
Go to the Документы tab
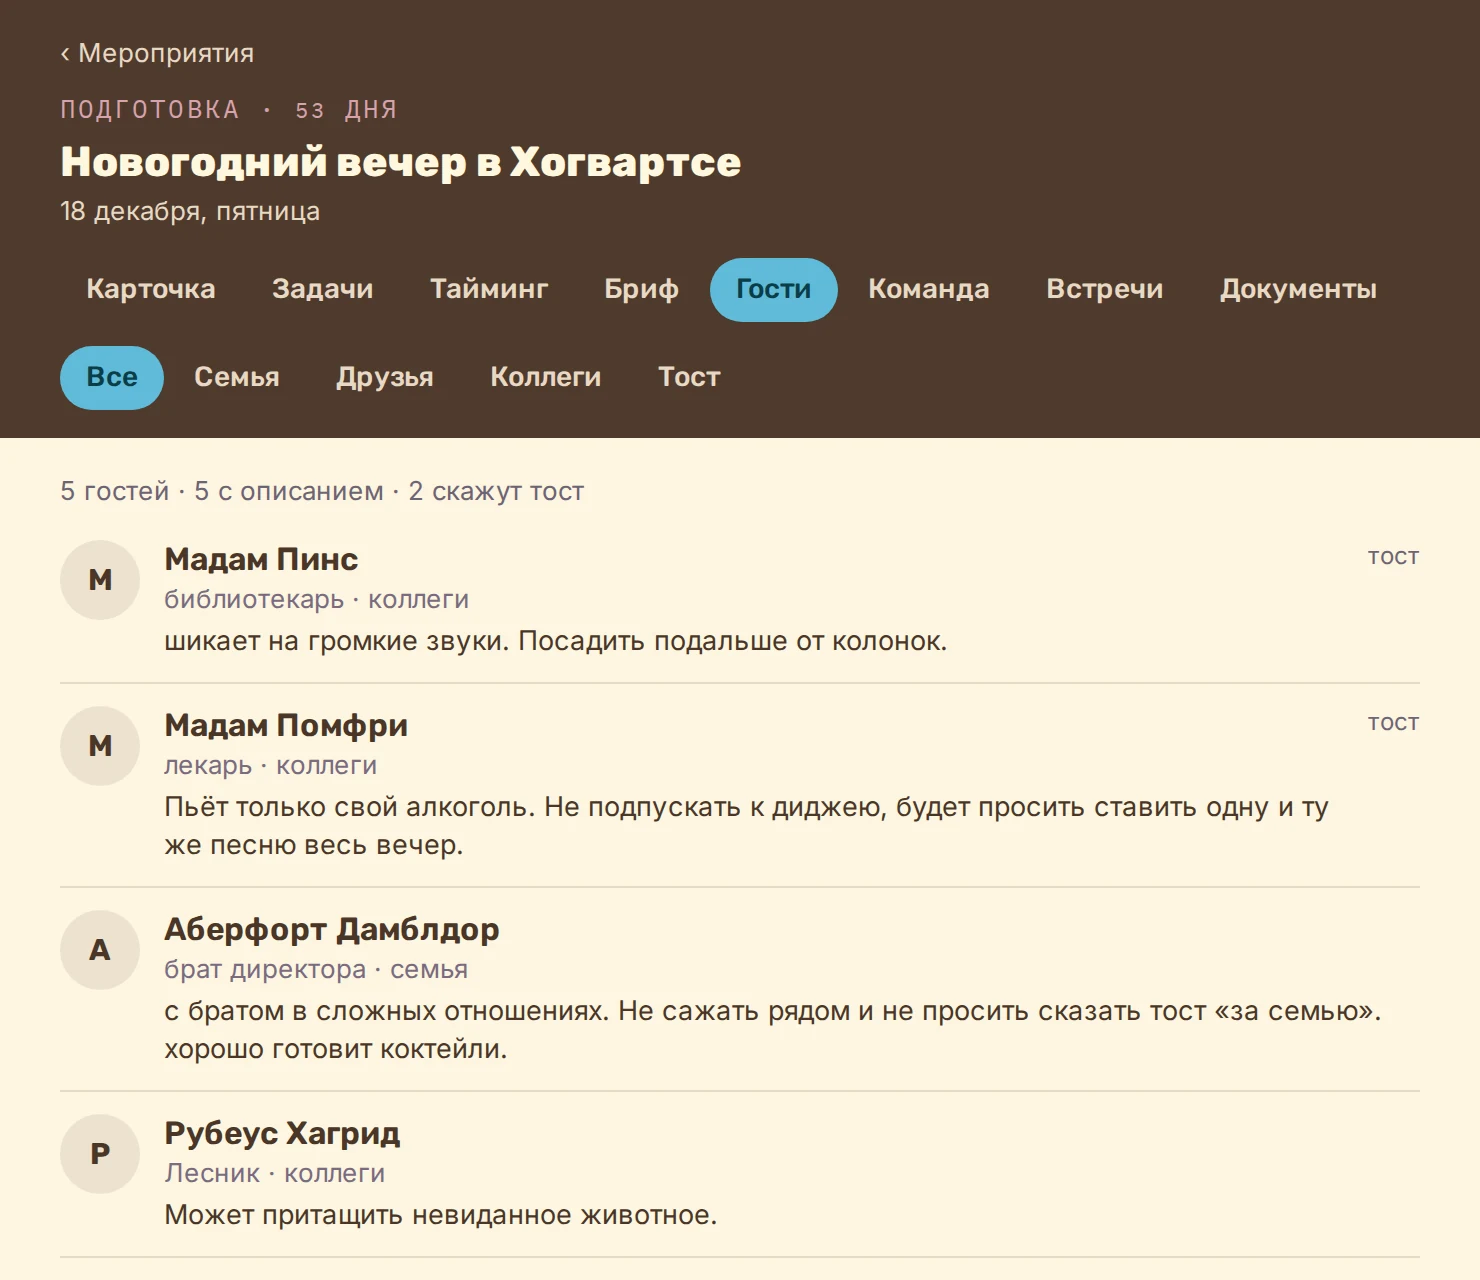[1298, 289]
